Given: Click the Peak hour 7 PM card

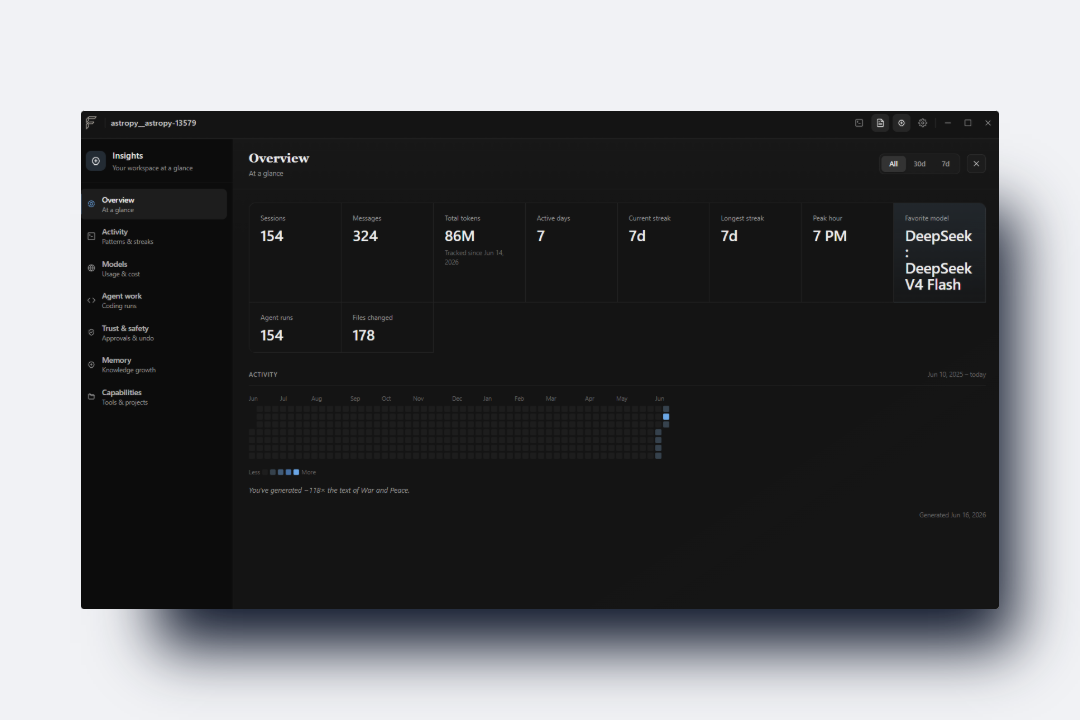Looking at the screenshot, I should pos(847,252).
